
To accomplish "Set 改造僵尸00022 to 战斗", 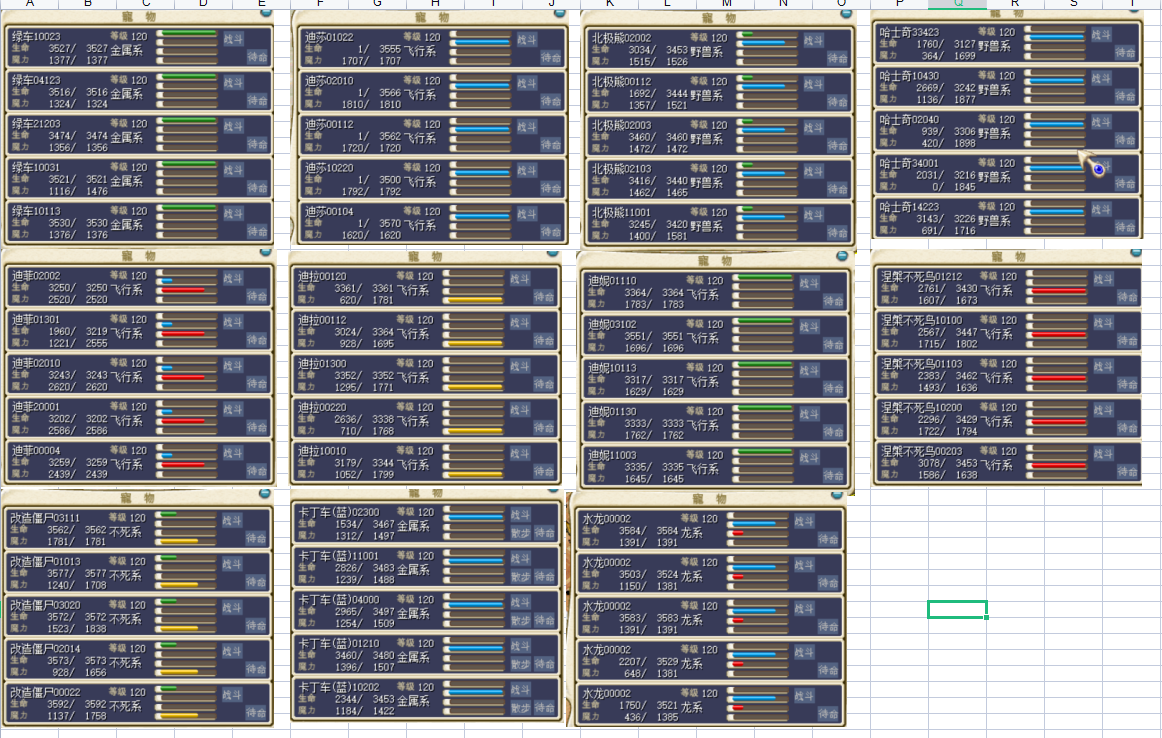I will (232, 695).
